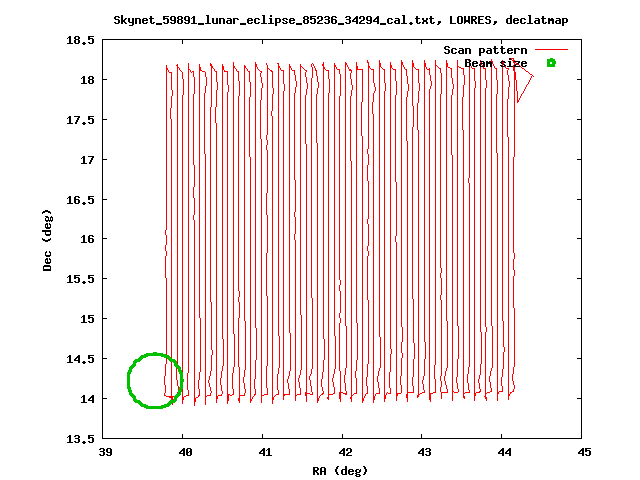The image size is (640, 480).
Task: Click the 'Beam size' legend label
Action: 496,63
